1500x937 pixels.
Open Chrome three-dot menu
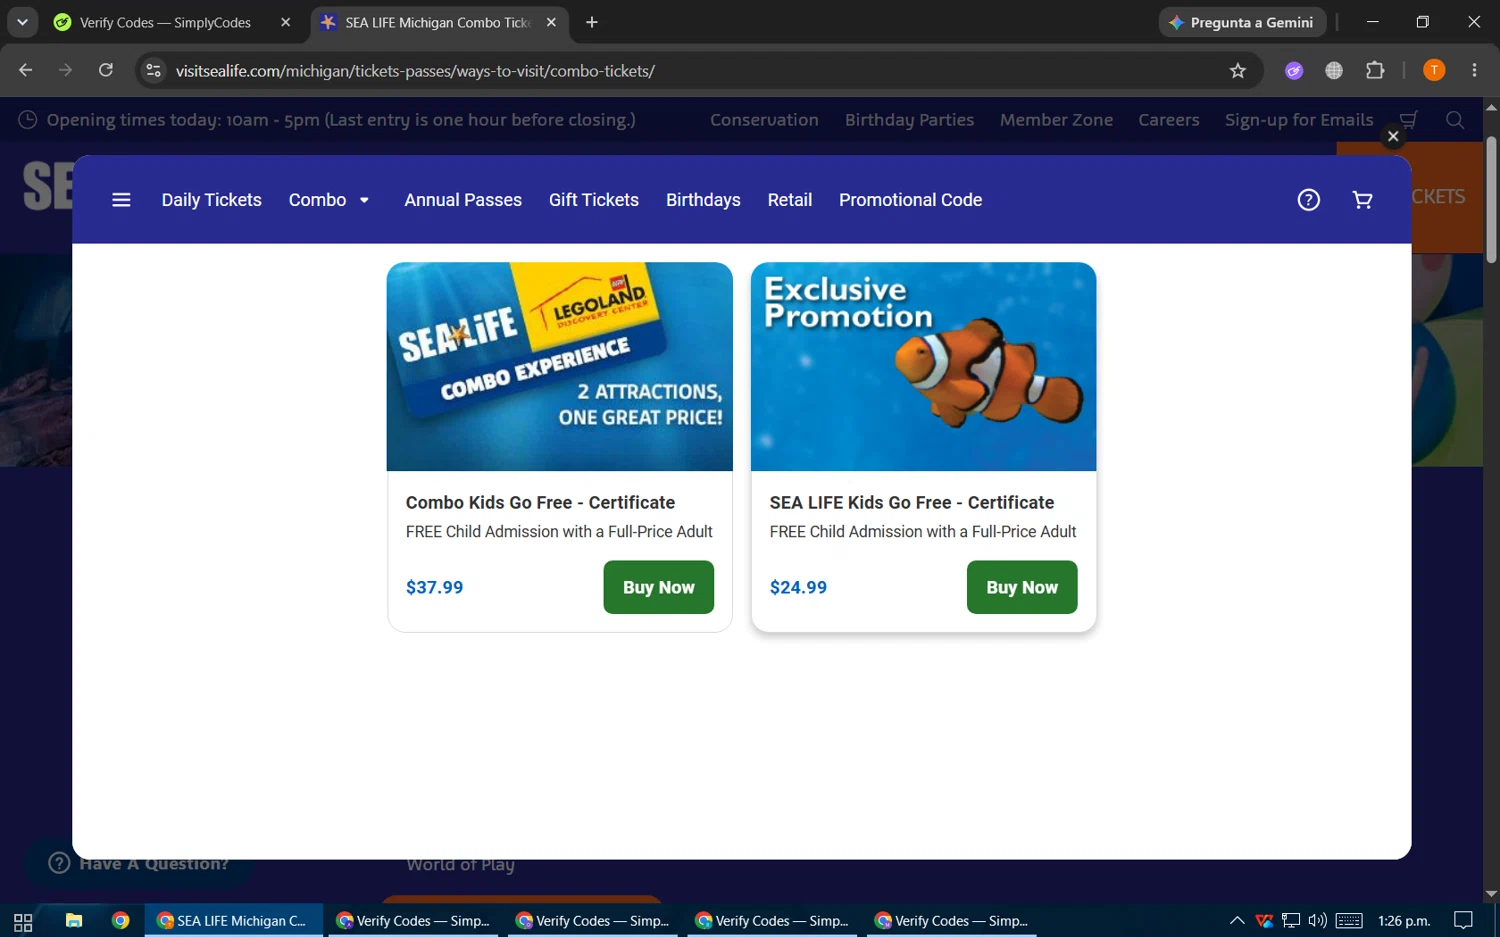point(1474,70)
